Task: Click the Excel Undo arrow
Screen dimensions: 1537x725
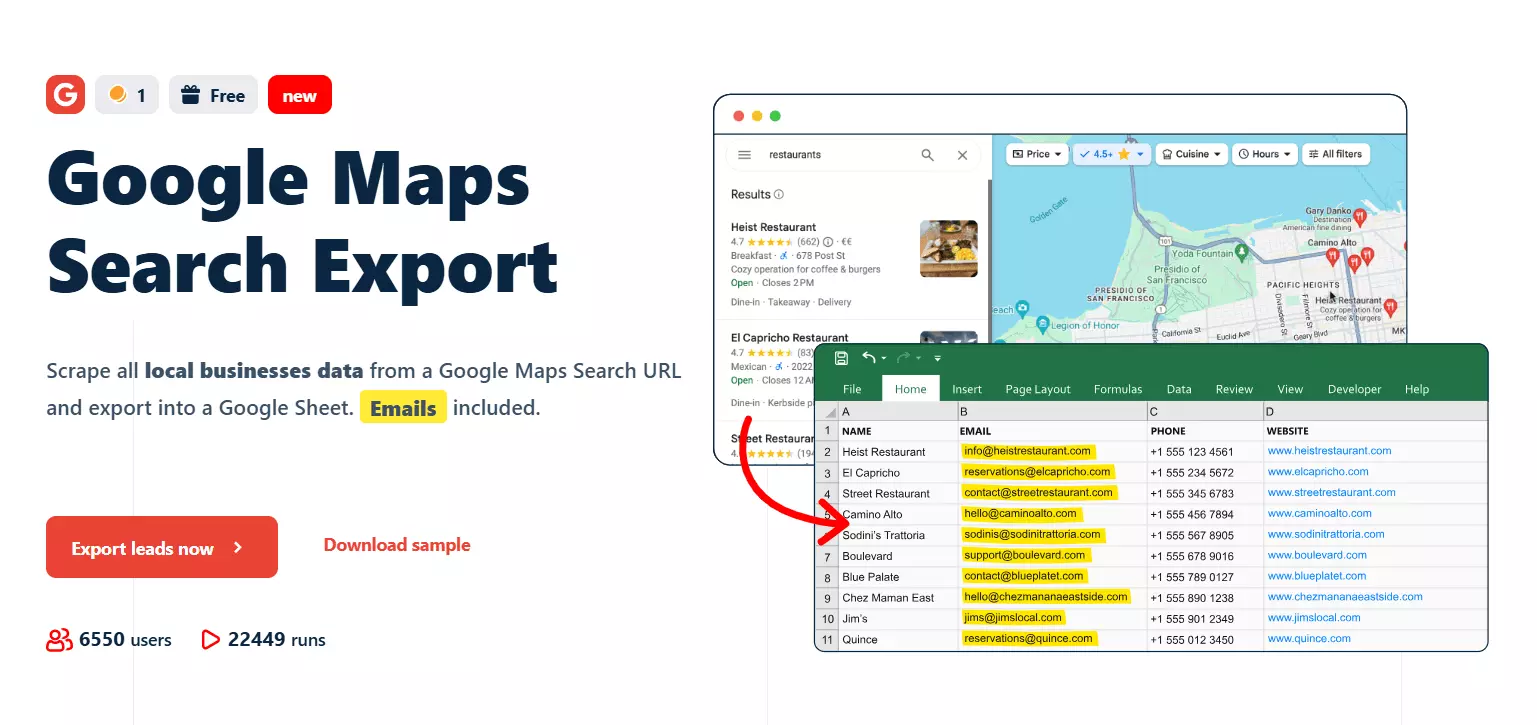Action: [869, 358]
